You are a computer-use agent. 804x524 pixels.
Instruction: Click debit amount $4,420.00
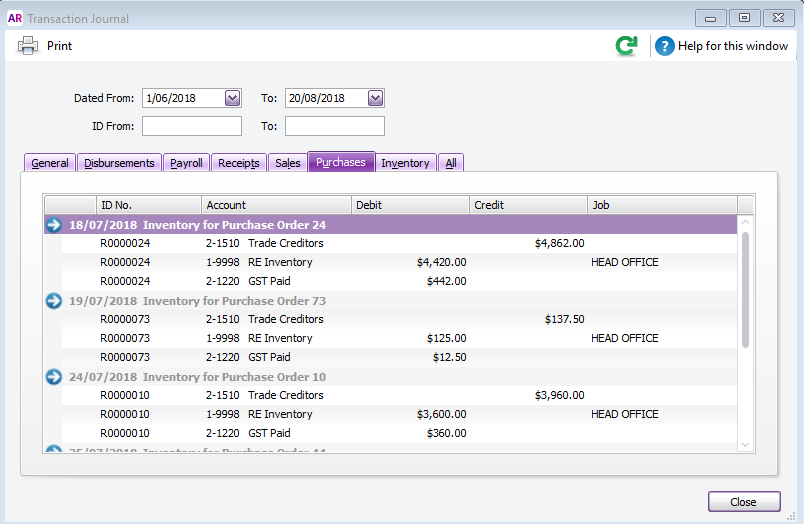(x=441, y=262)
